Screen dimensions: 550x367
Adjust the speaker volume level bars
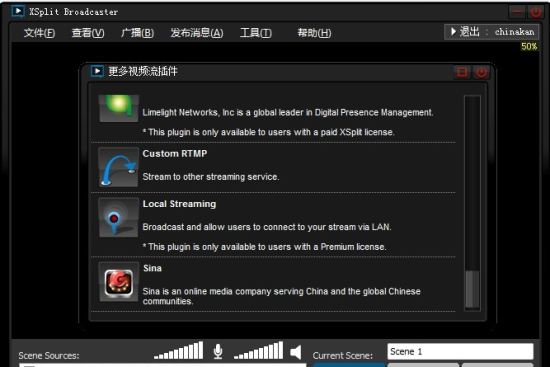point(259,350)
